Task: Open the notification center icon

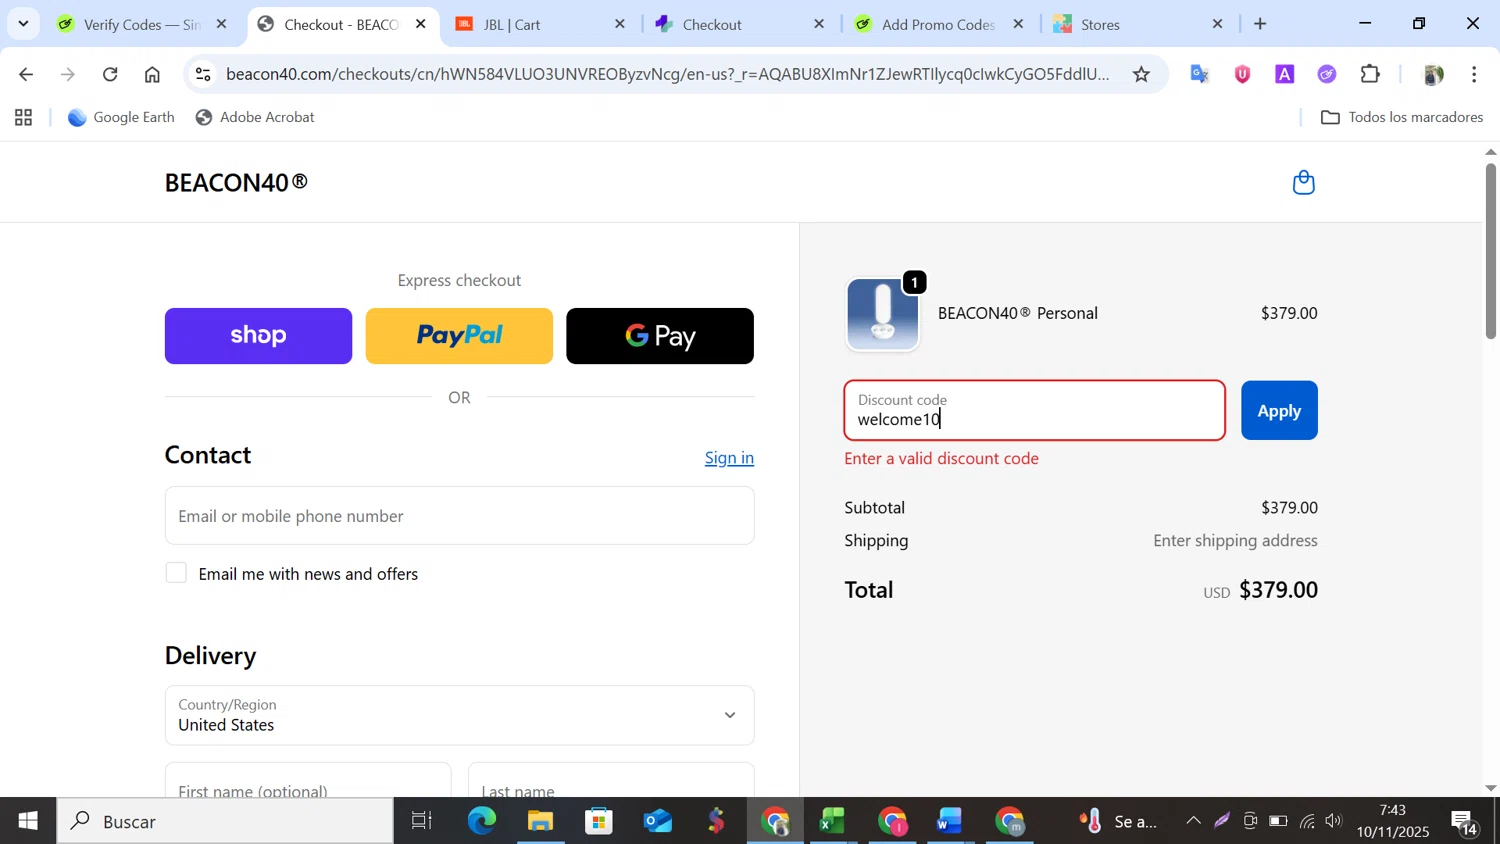Action: pos(1464,822)
